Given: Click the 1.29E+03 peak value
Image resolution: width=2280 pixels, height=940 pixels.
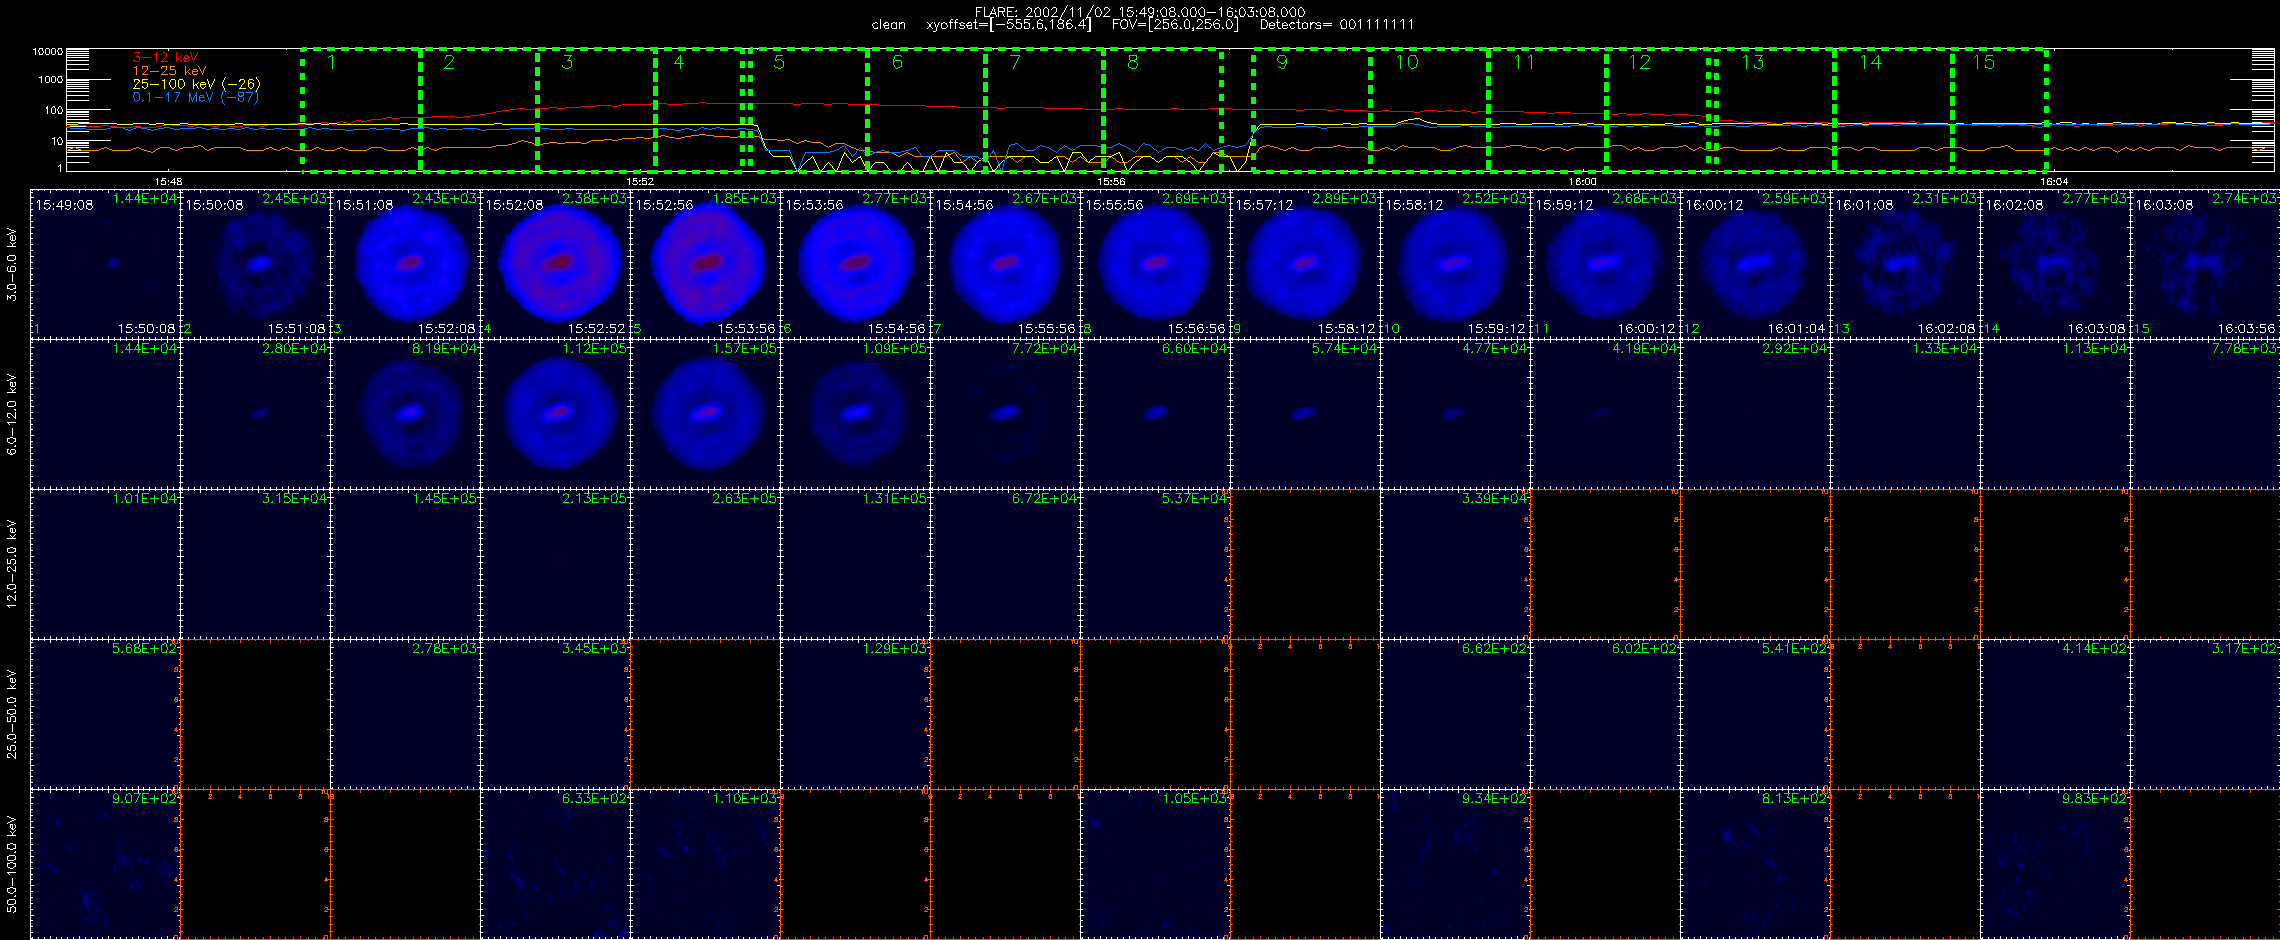Looking at the screenshot, I should click(895, 649).
